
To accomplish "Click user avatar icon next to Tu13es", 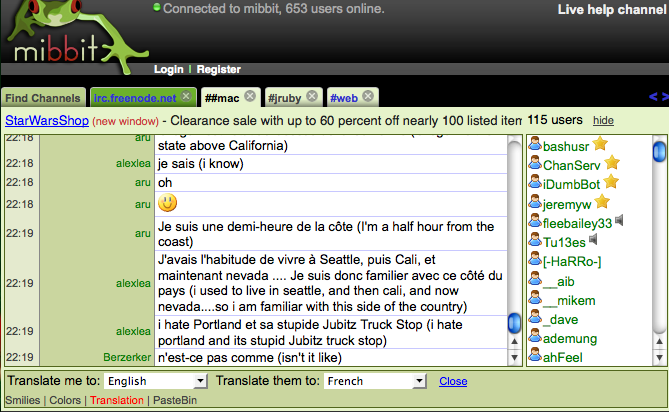I will (x=535, y=240).
